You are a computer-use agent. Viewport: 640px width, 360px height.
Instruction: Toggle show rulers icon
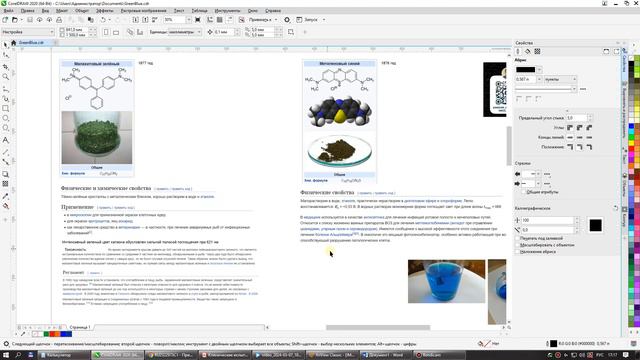210,20
